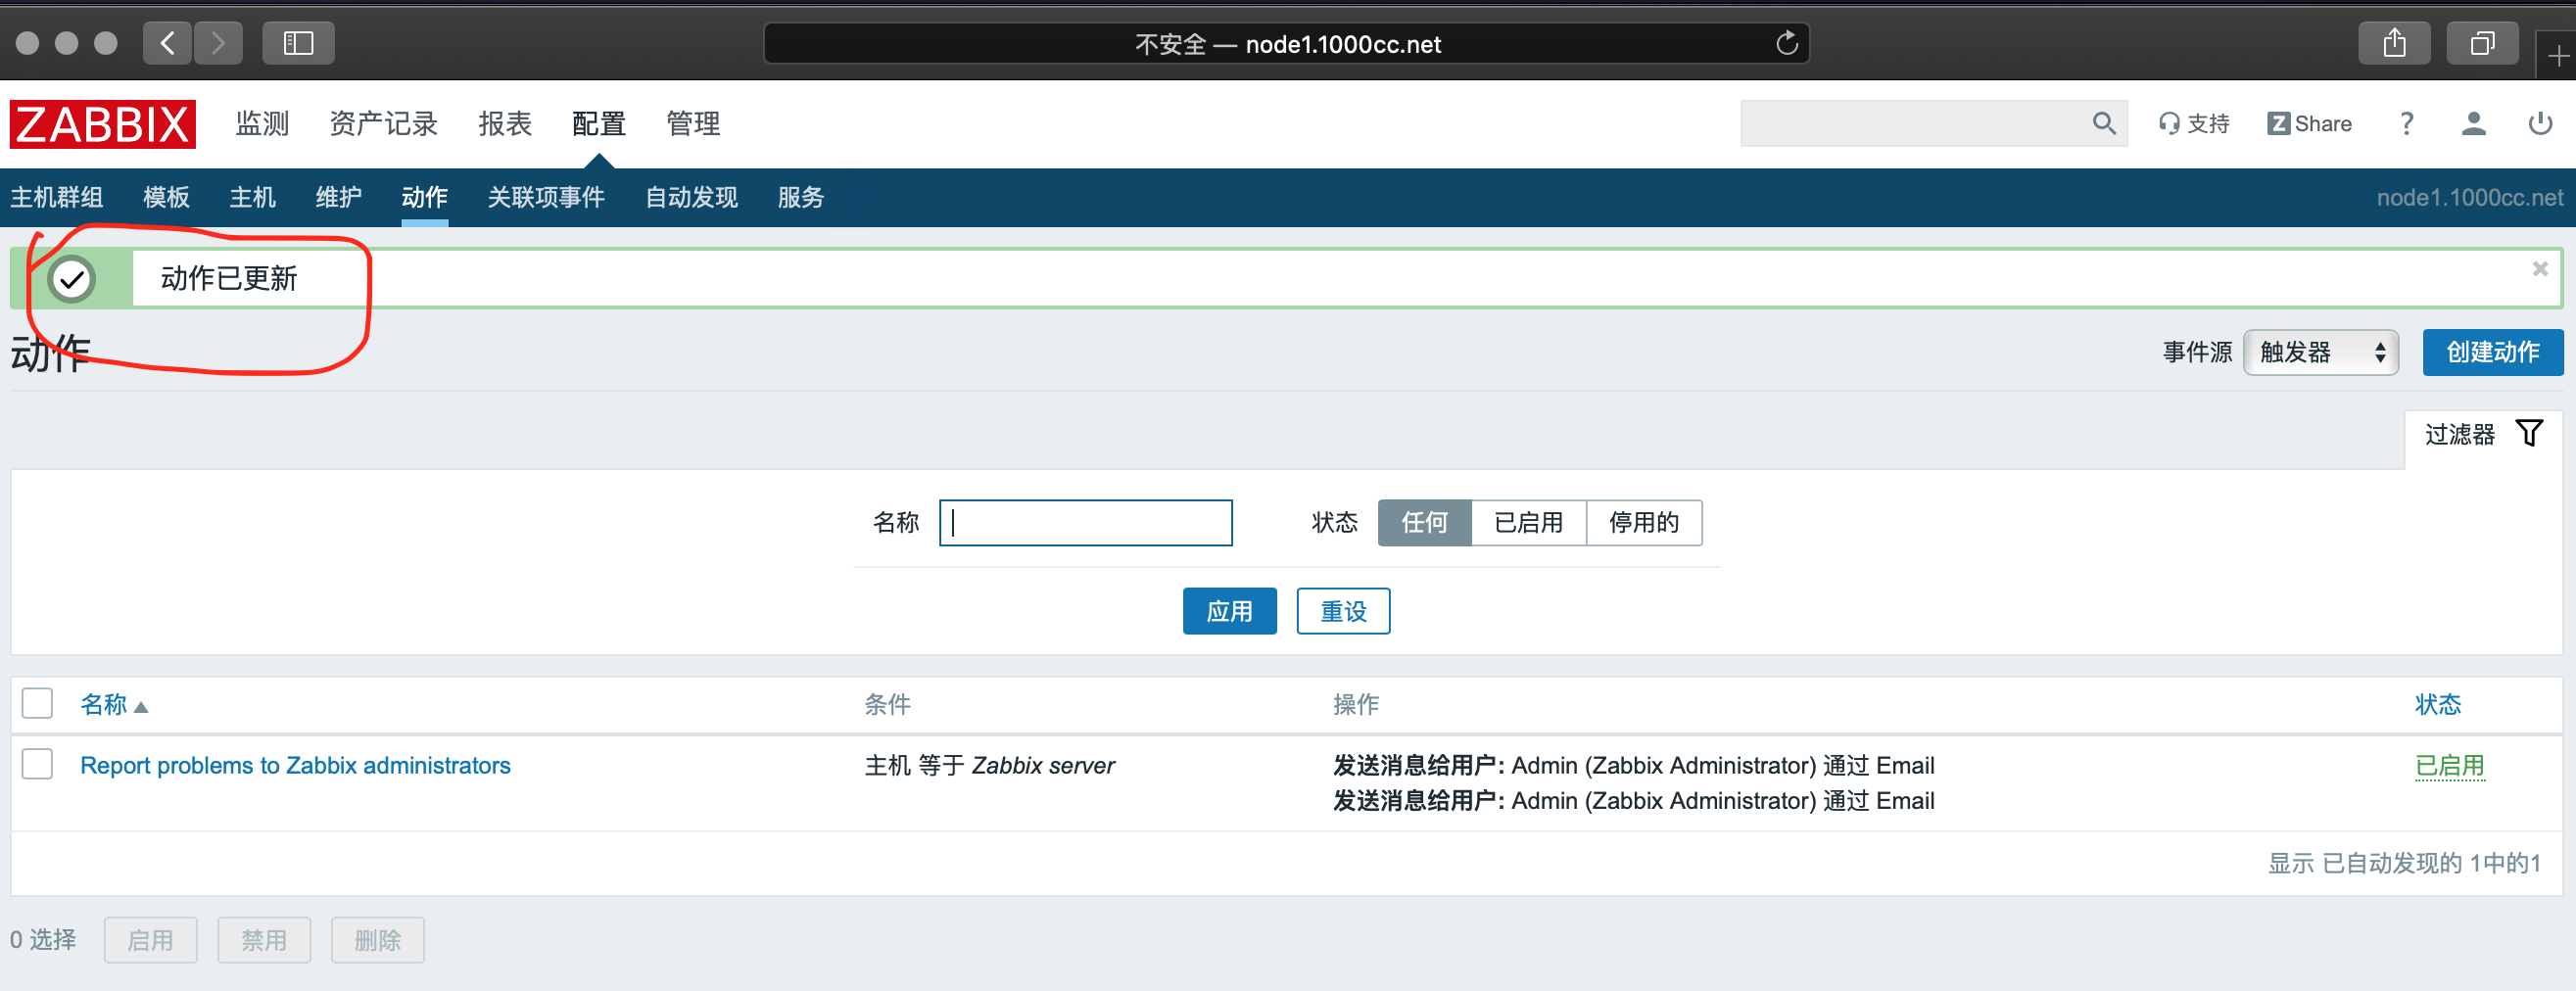Reload page using browser refresh icon

[x=1786, y=44]
